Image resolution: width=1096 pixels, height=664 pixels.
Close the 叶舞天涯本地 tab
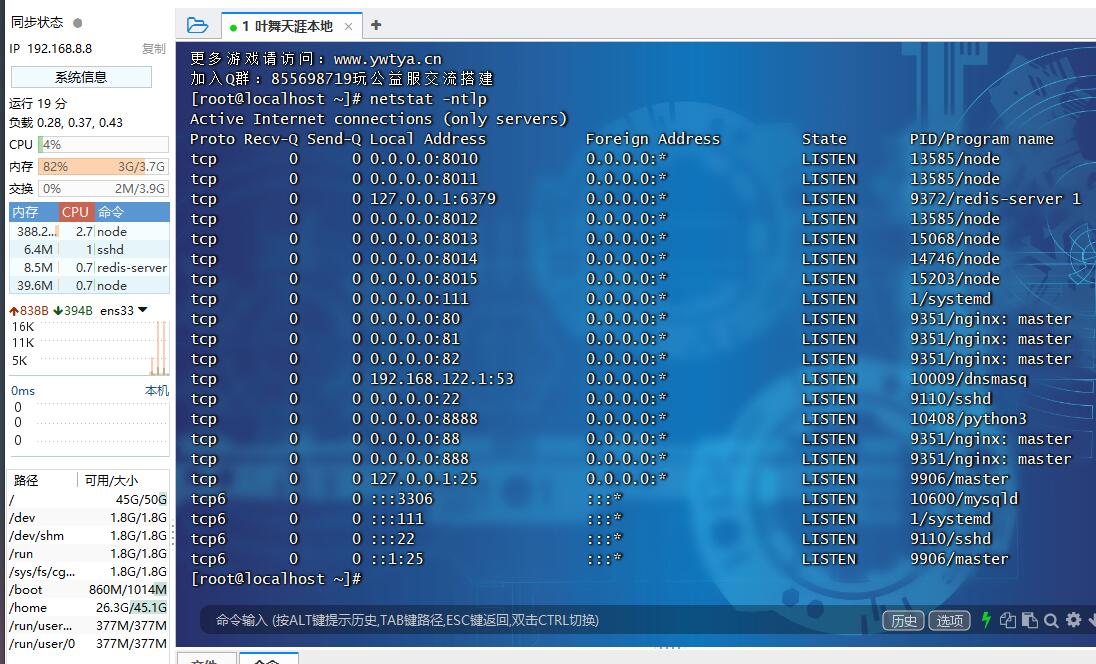[349, 27]
